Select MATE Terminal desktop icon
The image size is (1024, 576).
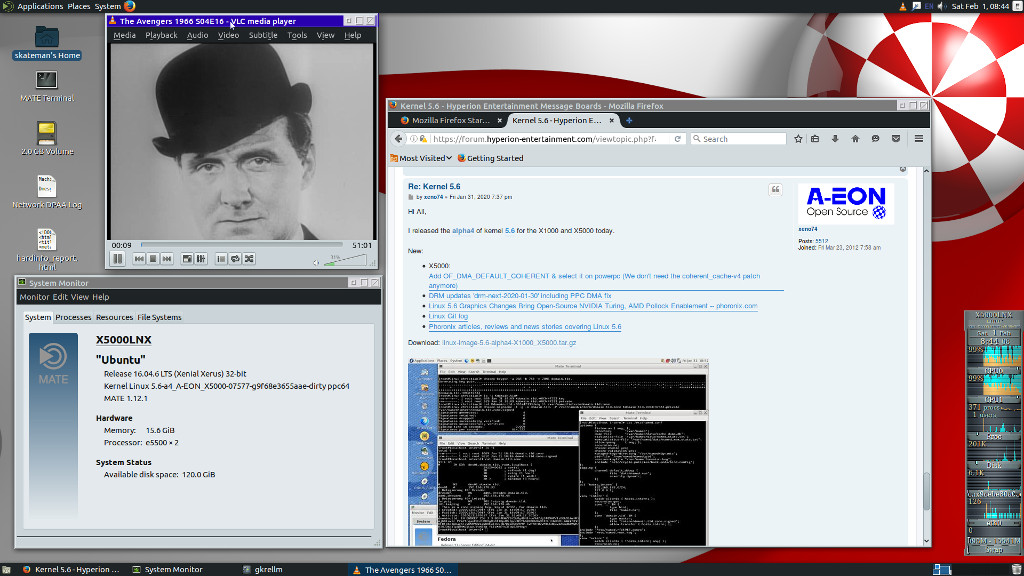[46, 86]
